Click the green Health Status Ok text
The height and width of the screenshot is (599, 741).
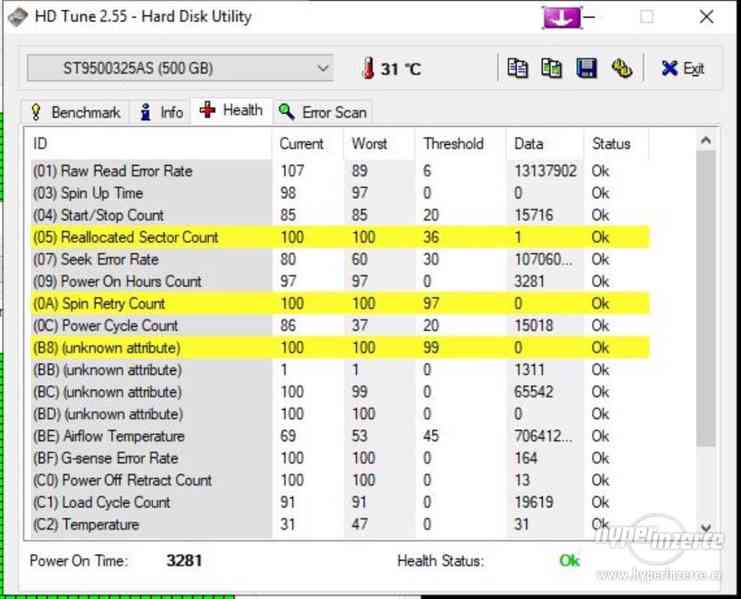pos(569,561)
